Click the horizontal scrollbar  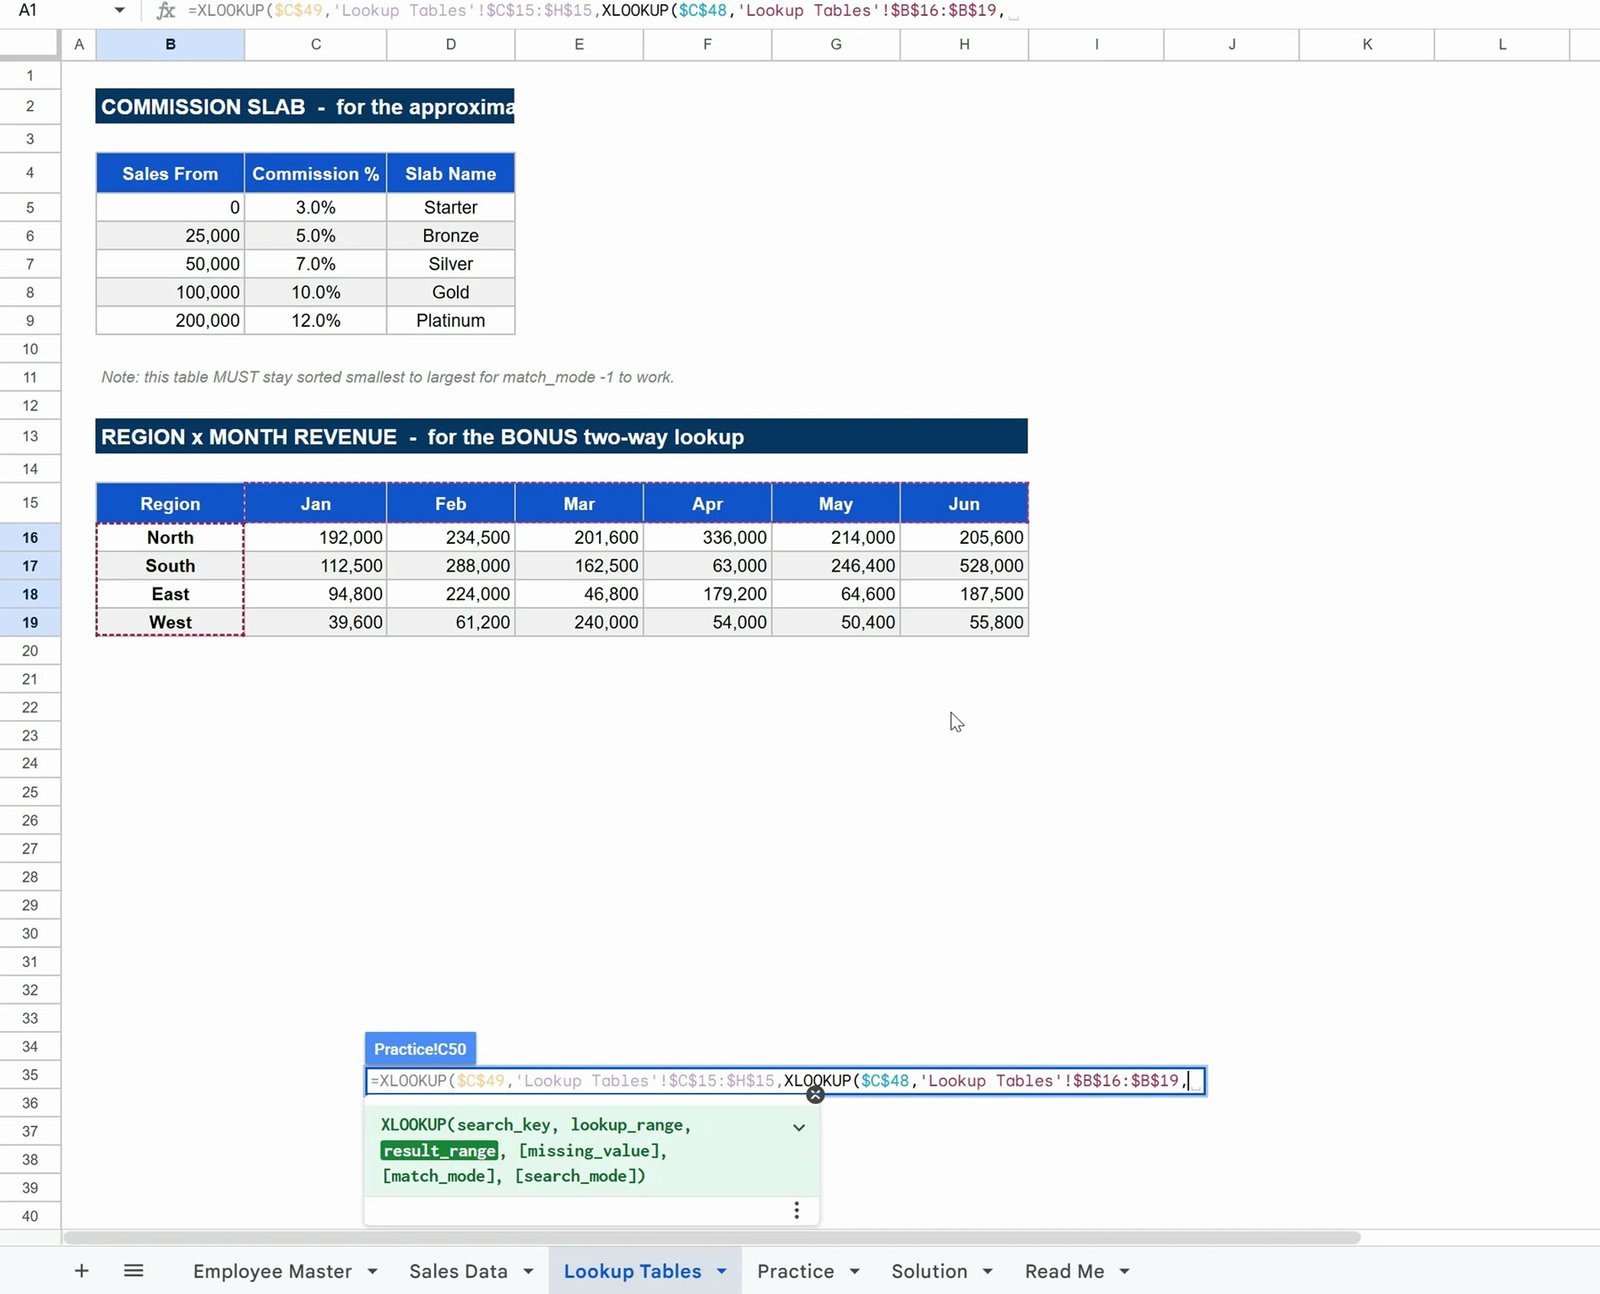click(712, 1237)
